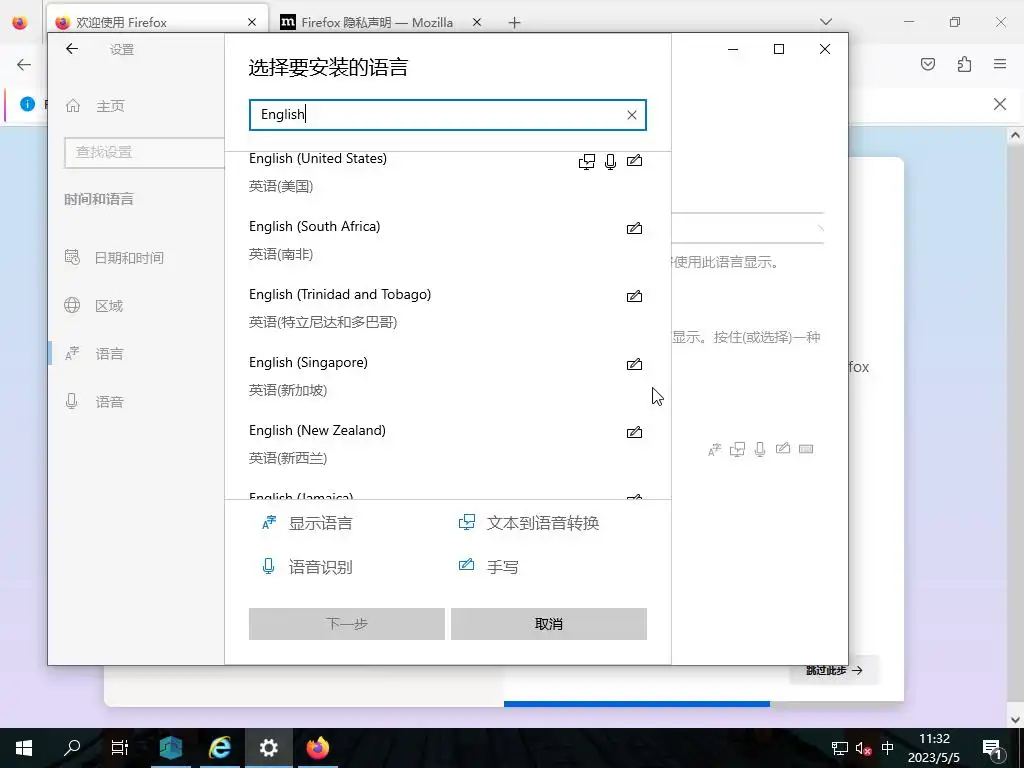Maximize the Settings window

[778, 49]
